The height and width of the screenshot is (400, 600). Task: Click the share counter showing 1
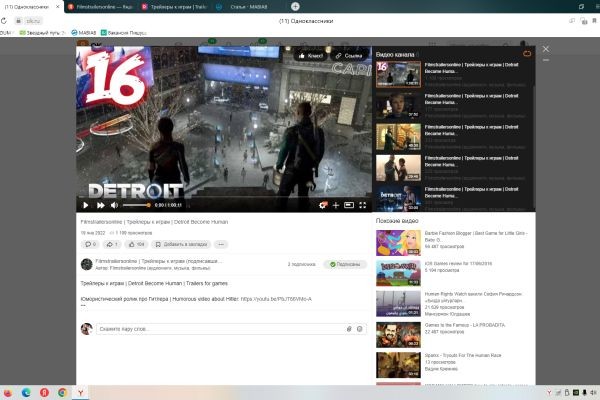click(112, 244)
